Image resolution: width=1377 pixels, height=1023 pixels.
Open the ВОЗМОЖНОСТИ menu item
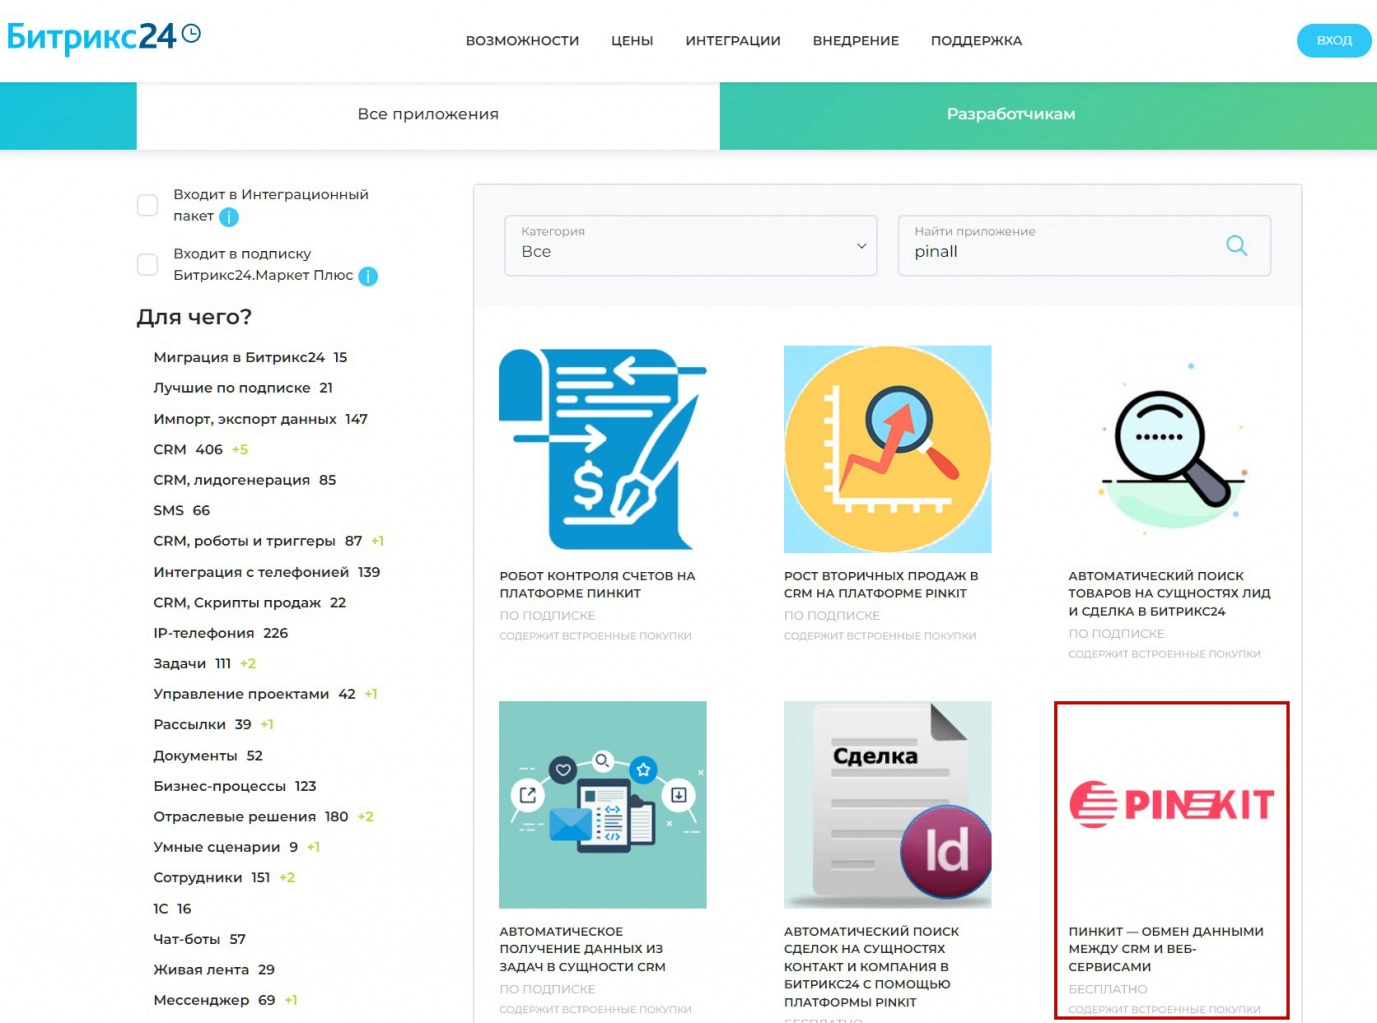521,41
